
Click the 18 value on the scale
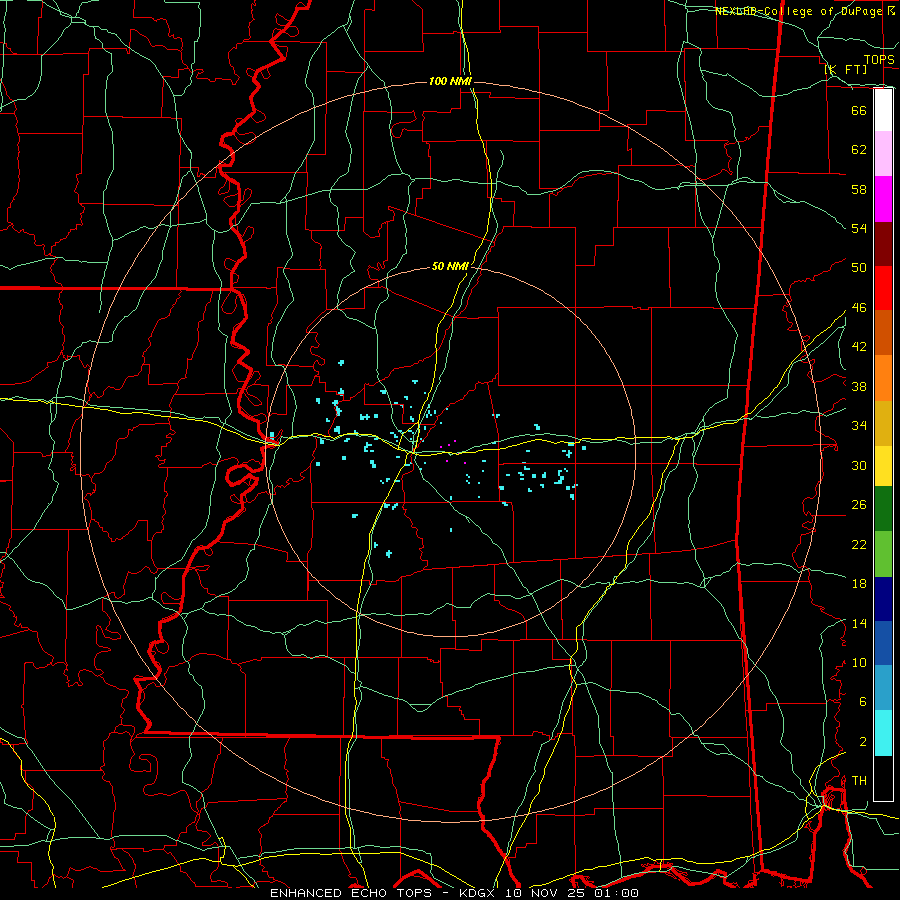pos(859,584)
